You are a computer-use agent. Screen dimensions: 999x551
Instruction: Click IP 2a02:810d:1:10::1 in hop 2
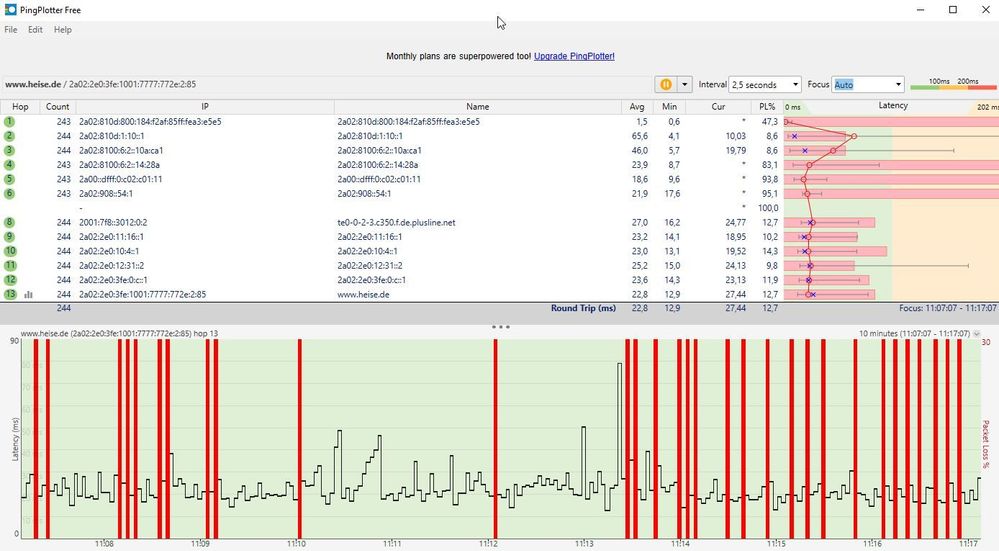pyautogui.click(x=111, y=136)
